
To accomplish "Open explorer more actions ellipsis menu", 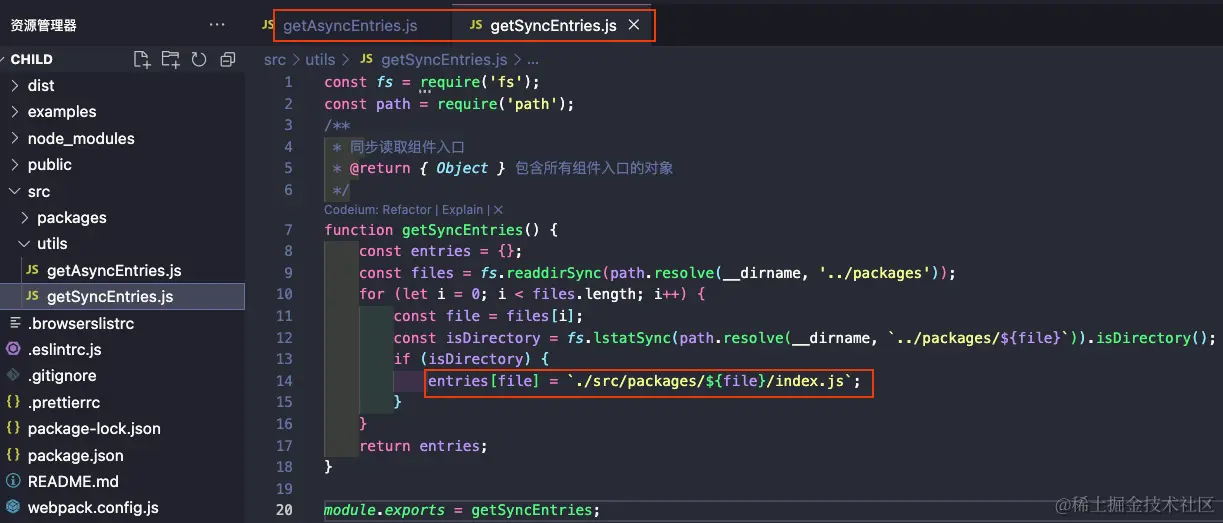I will click(x=217, y=25).
